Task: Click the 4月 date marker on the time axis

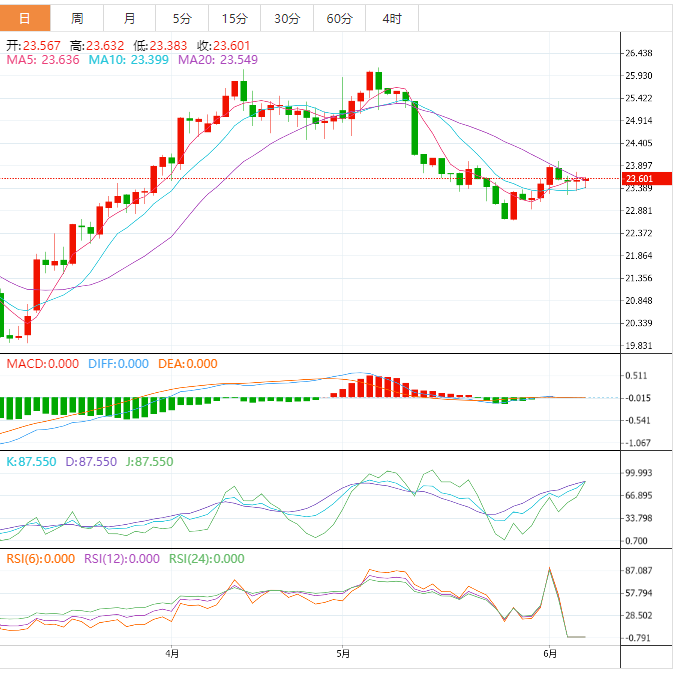Action: point(172,654)
